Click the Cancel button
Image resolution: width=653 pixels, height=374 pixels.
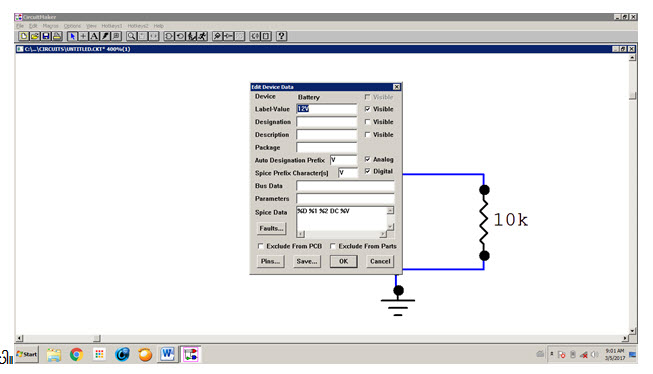pyautogui.click(x=380, y=261)
